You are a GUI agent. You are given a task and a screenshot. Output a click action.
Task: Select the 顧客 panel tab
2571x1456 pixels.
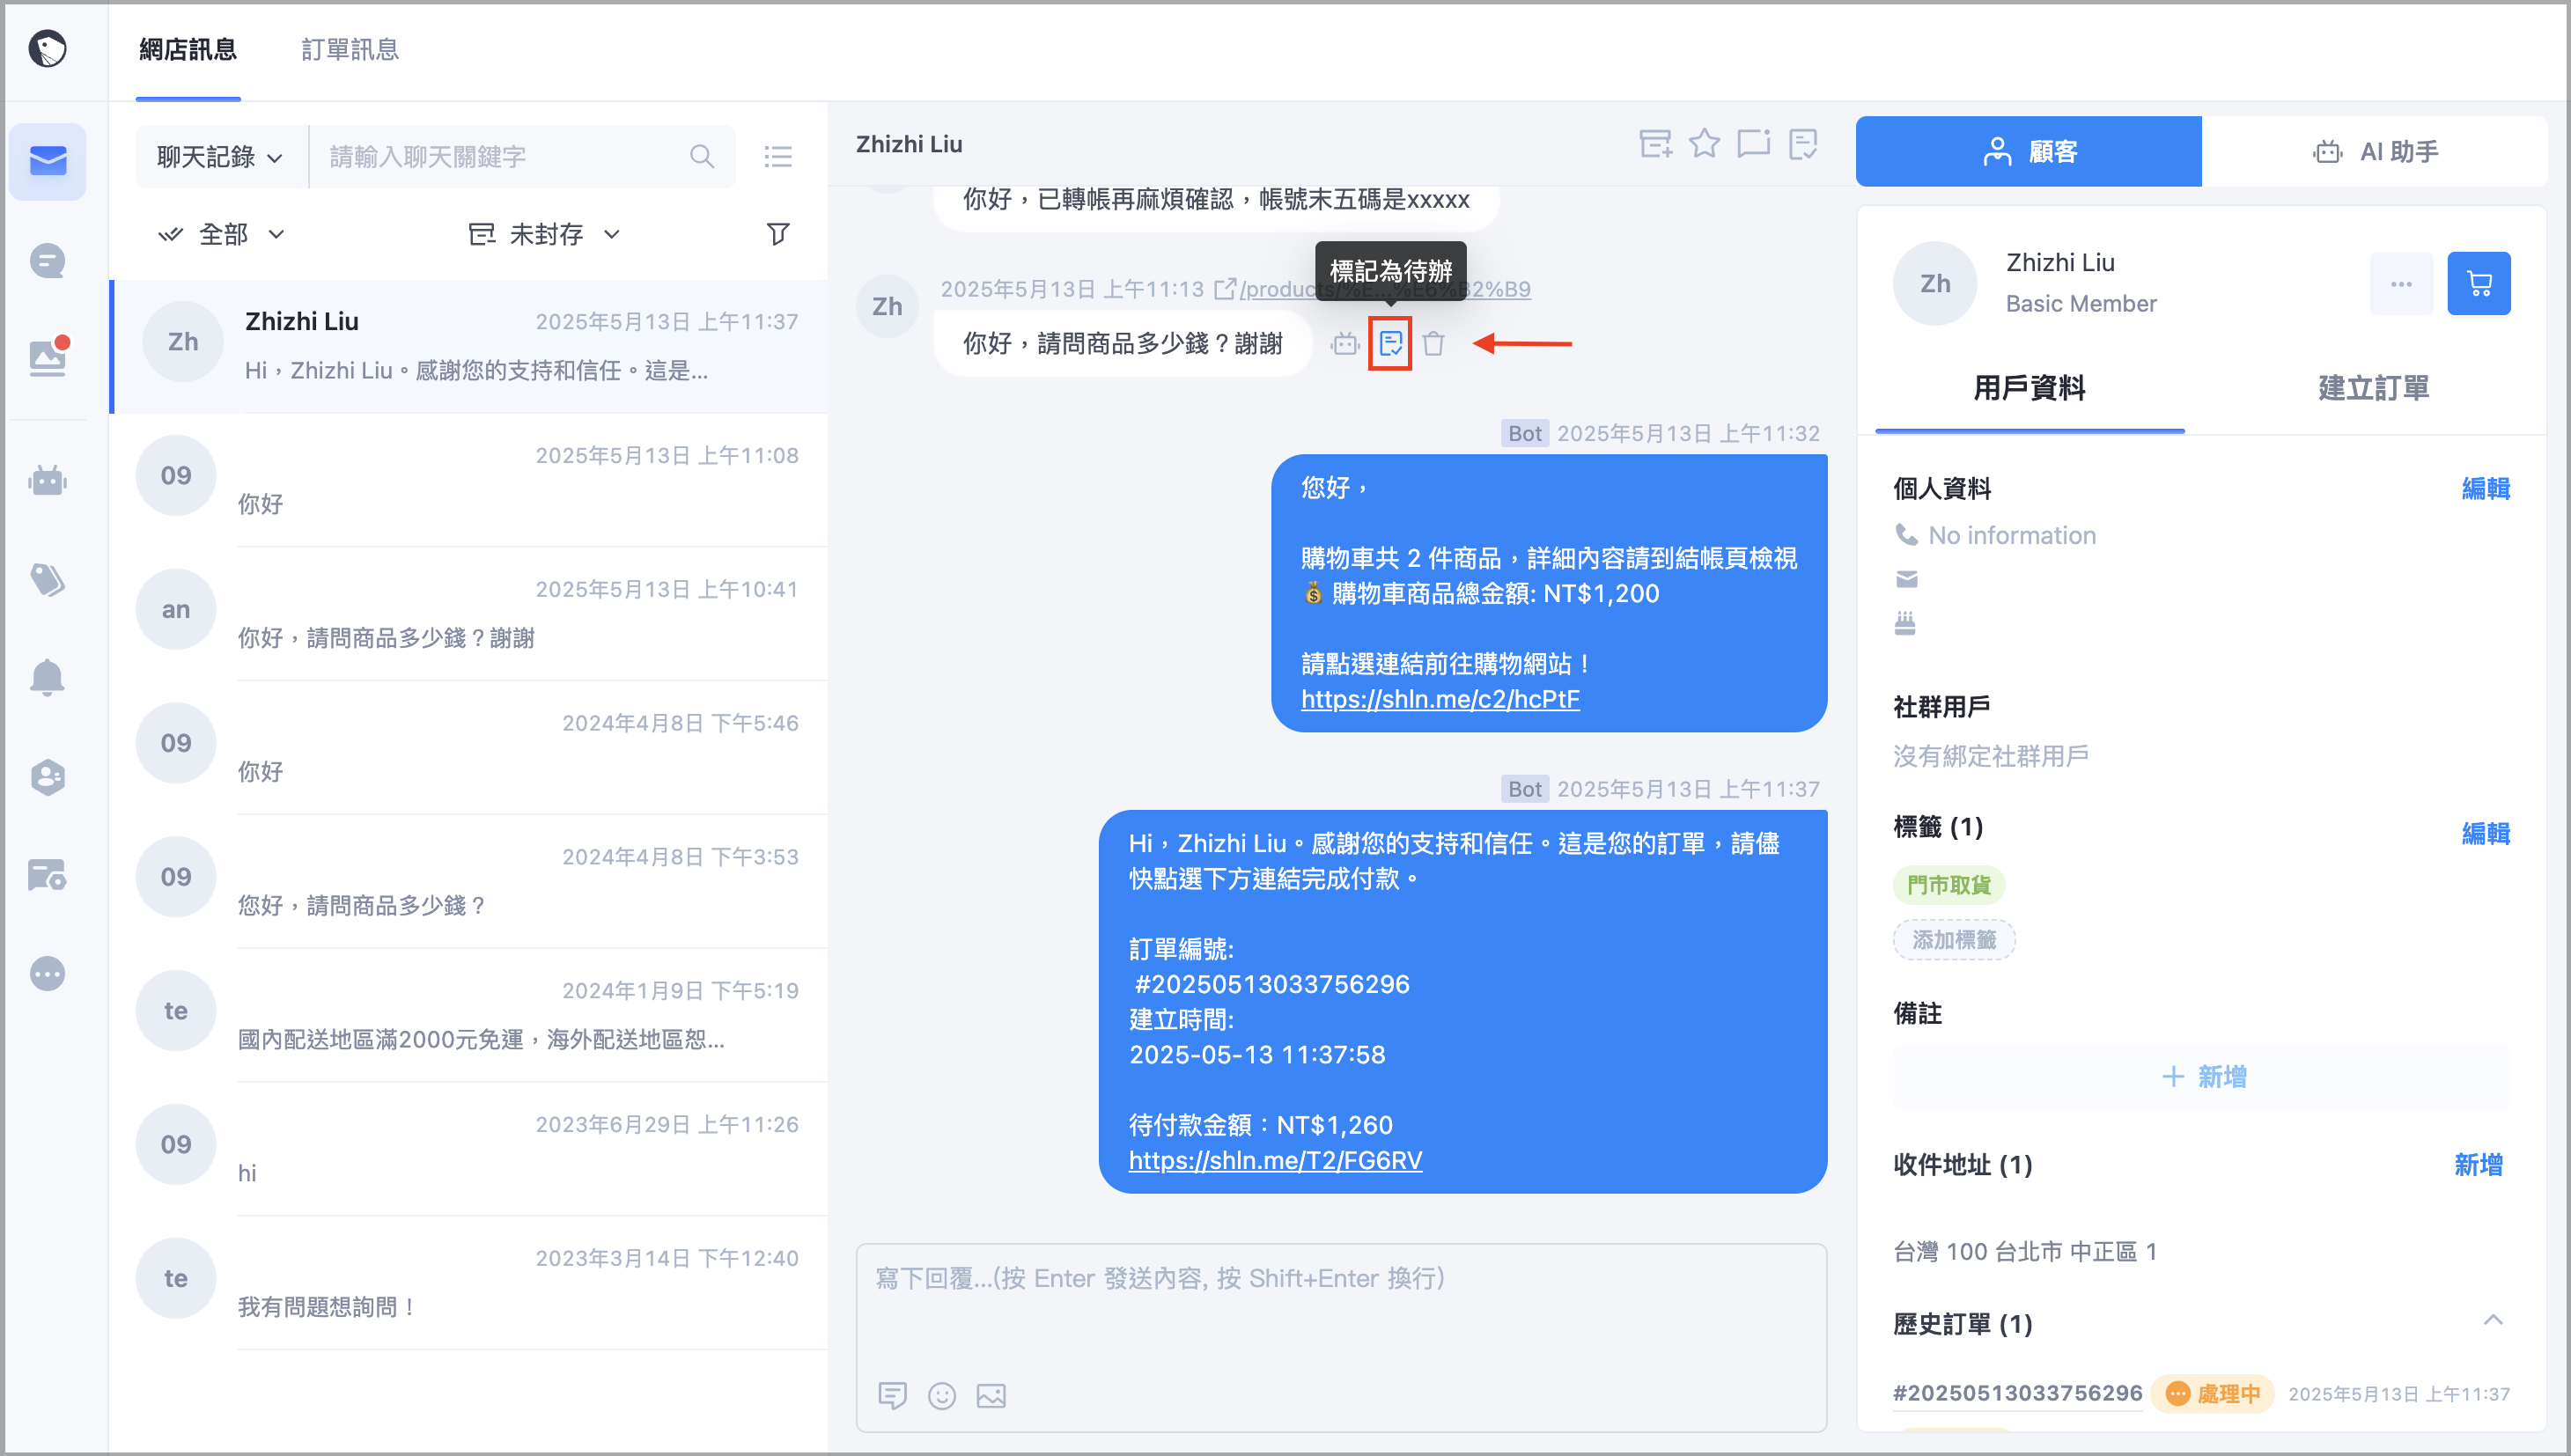2029,151
